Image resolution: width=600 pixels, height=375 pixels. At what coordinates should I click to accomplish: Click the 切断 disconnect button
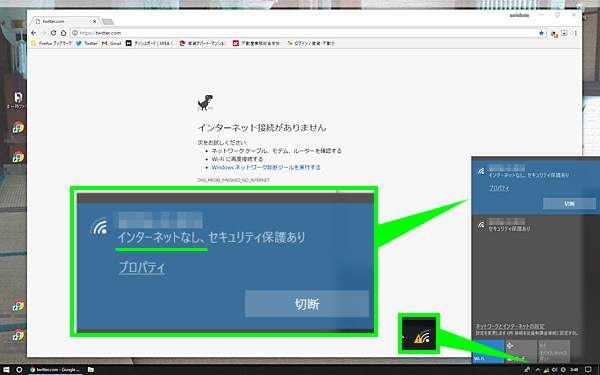click(x=569, y=204)
